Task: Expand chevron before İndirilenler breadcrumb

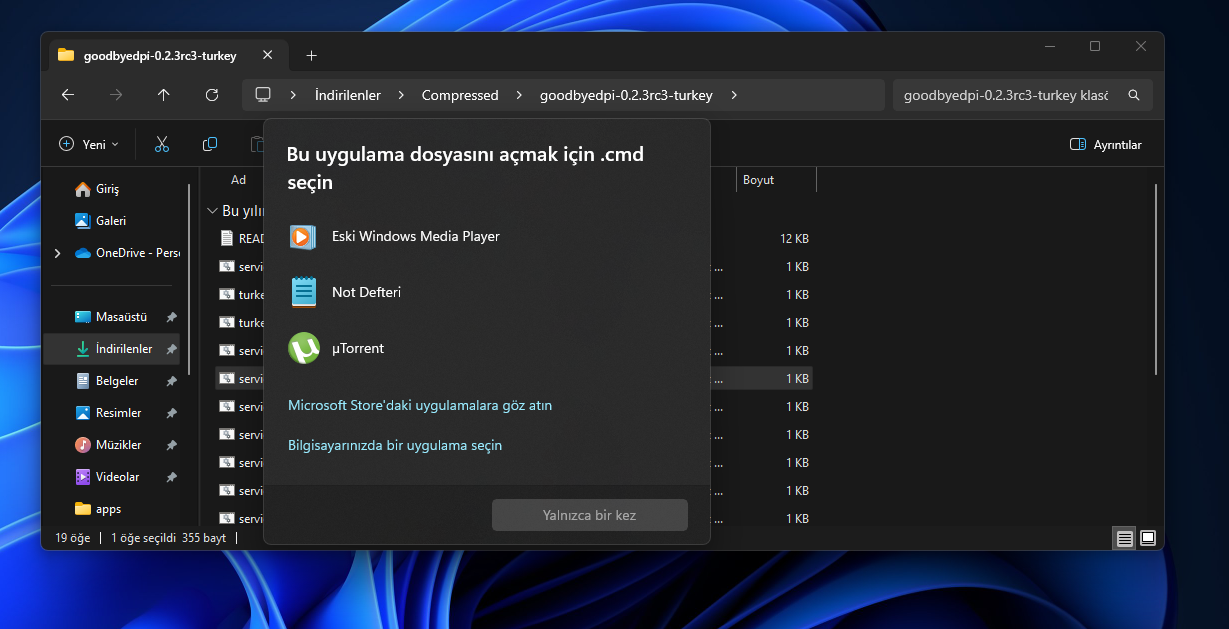Action: 293,95
